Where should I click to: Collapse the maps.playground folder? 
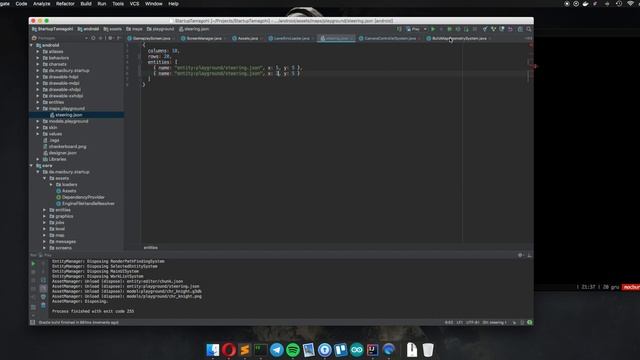(38, 109)
